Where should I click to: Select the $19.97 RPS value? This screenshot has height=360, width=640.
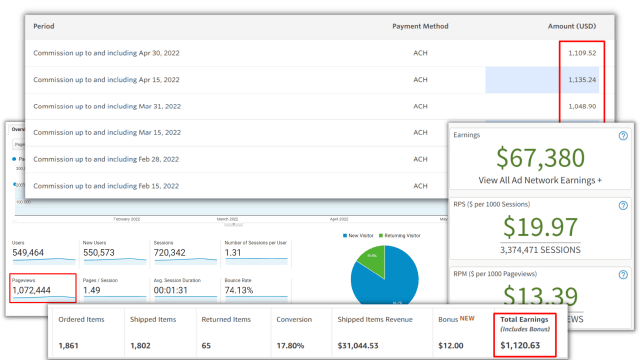click(540, 227)
